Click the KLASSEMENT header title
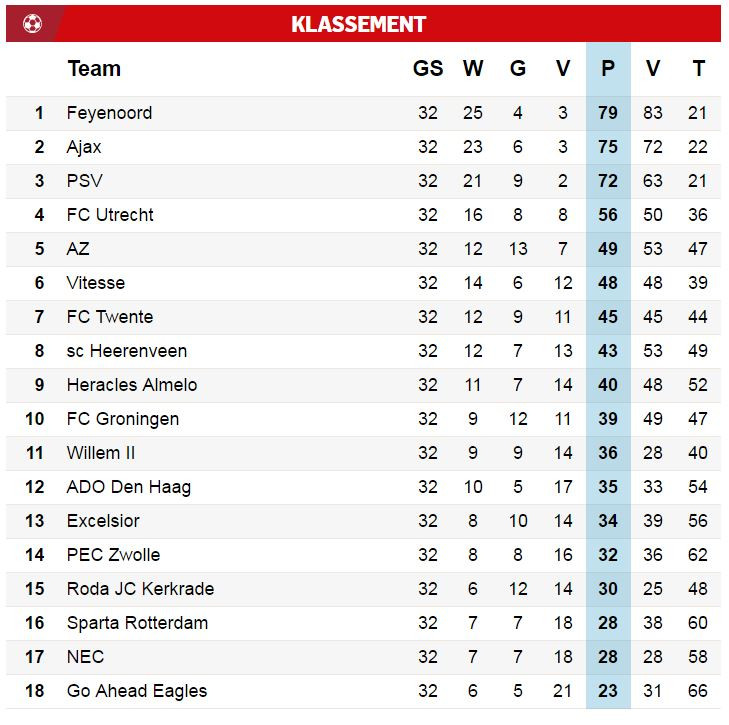Image resolution: width=729 pixels, height=725 pixels. click(x=358, y=25)
